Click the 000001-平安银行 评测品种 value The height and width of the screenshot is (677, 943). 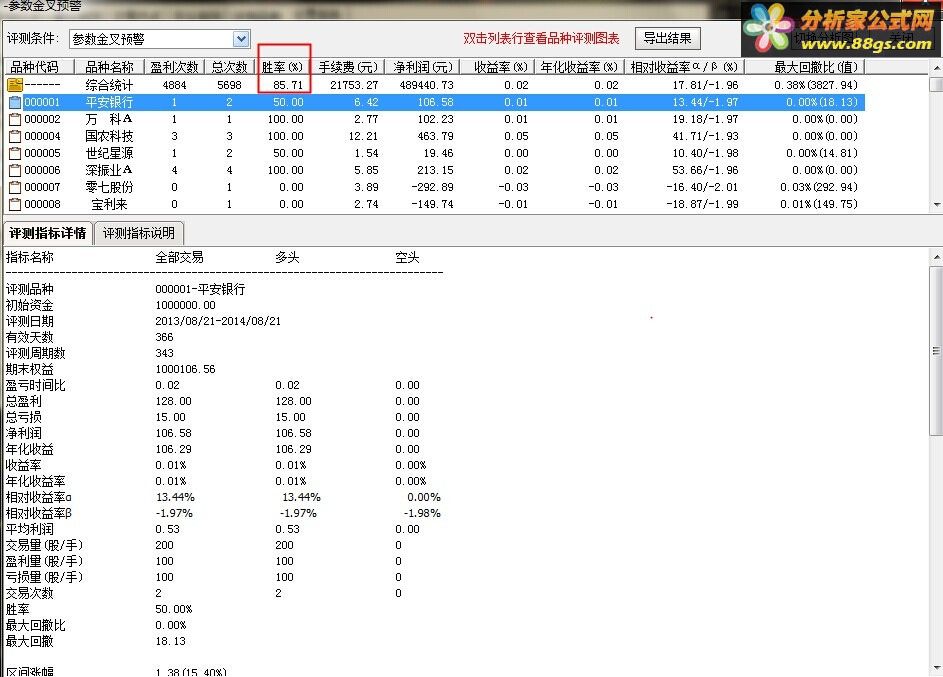coord(200,289)
